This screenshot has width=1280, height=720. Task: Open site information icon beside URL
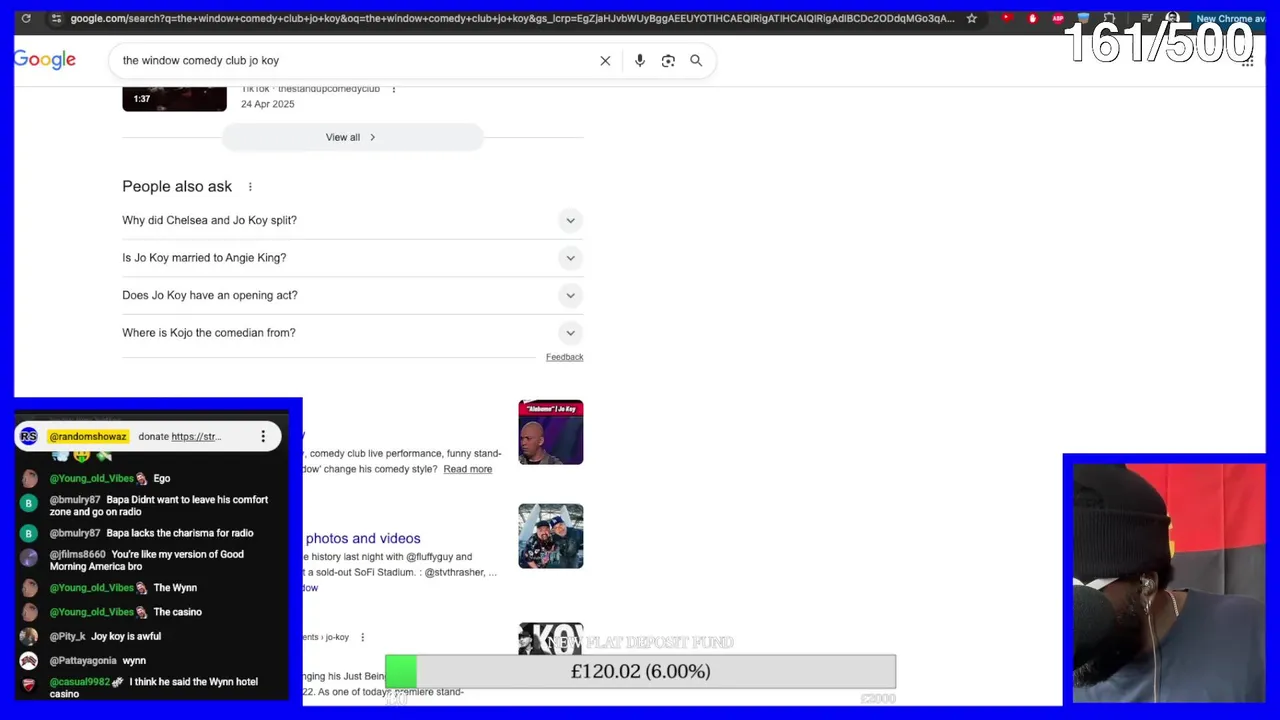point(56,18)
